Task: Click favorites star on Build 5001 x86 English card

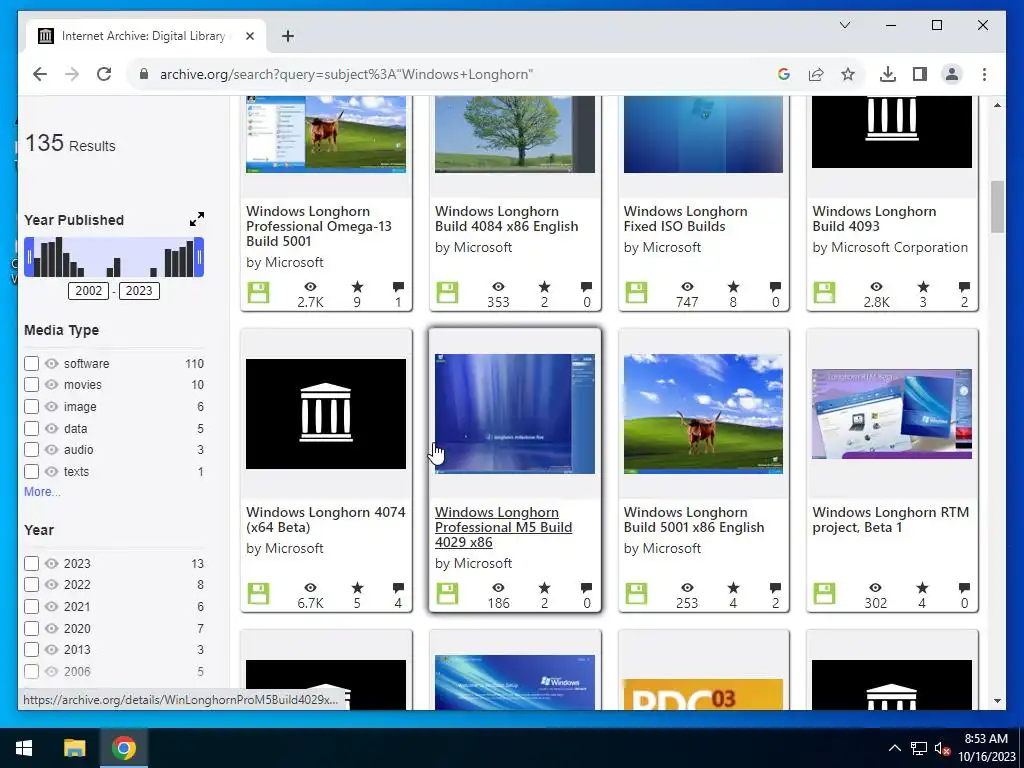Action: click(733, 588)
